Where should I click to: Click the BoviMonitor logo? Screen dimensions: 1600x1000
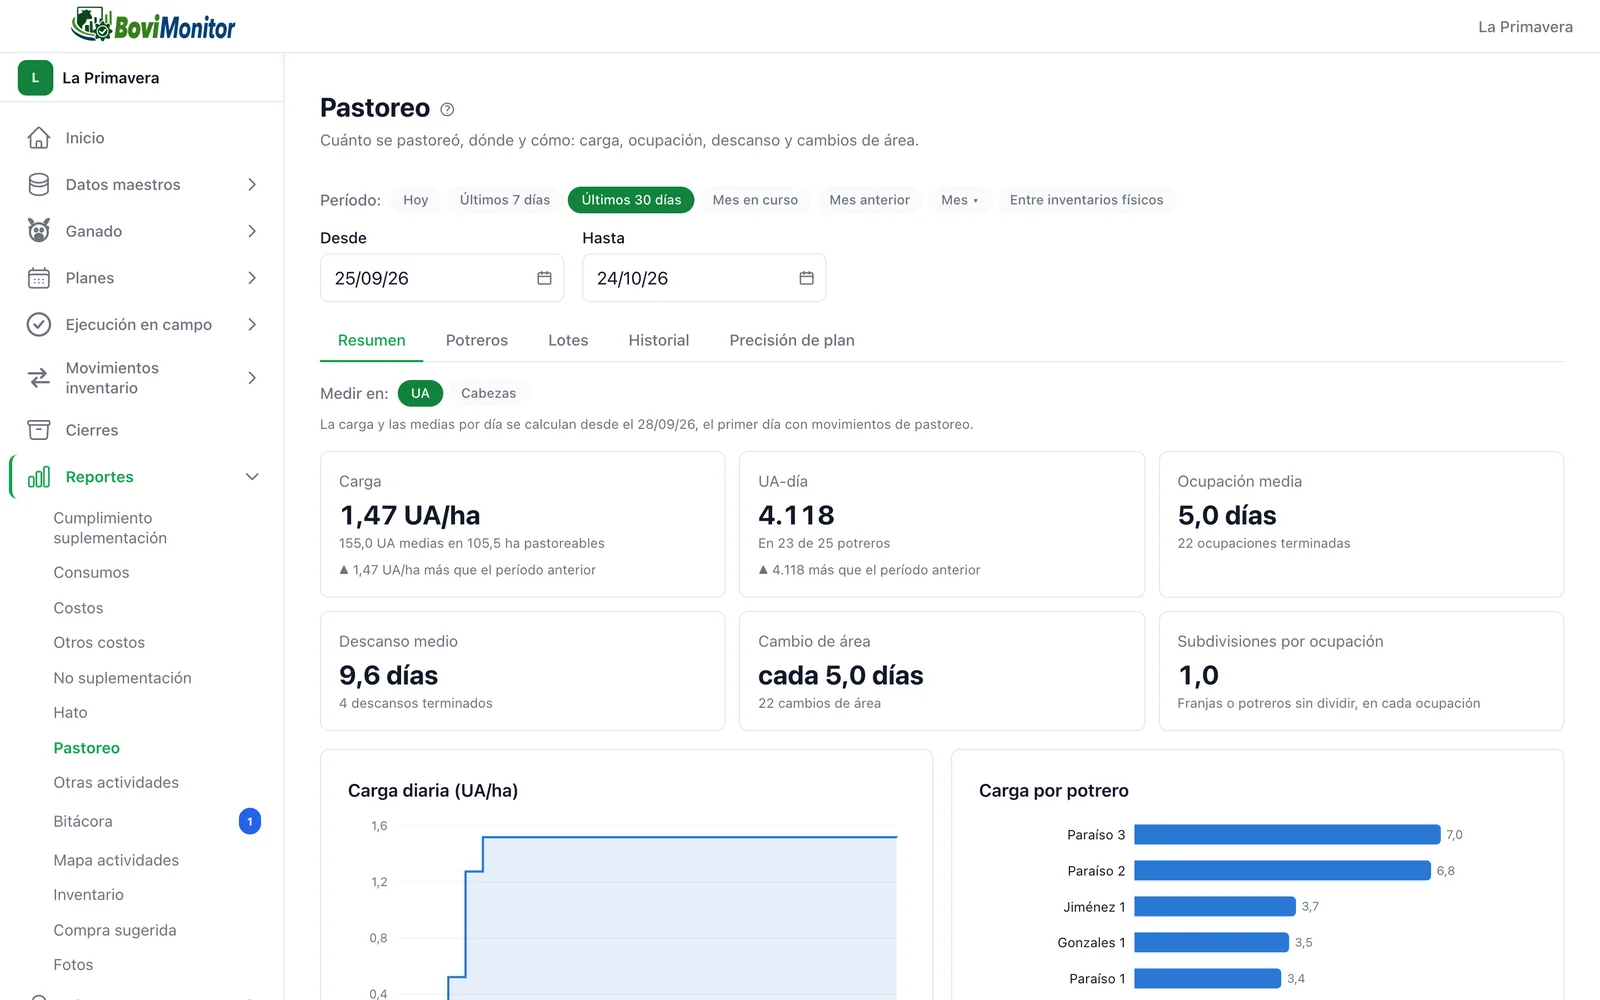click(153, 25)
